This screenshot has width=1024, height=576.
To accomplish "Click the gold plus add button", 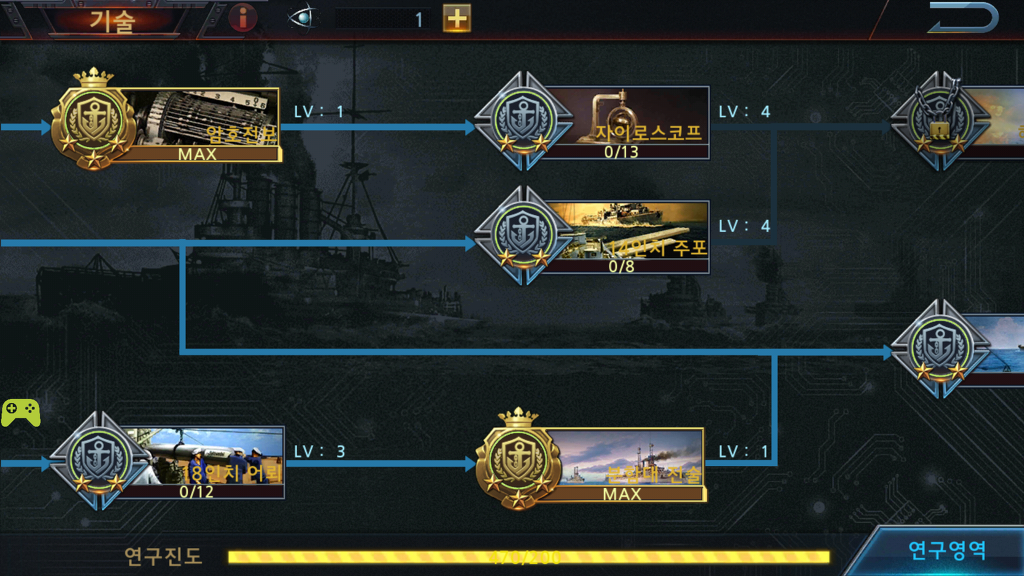I will click(456, 18).
